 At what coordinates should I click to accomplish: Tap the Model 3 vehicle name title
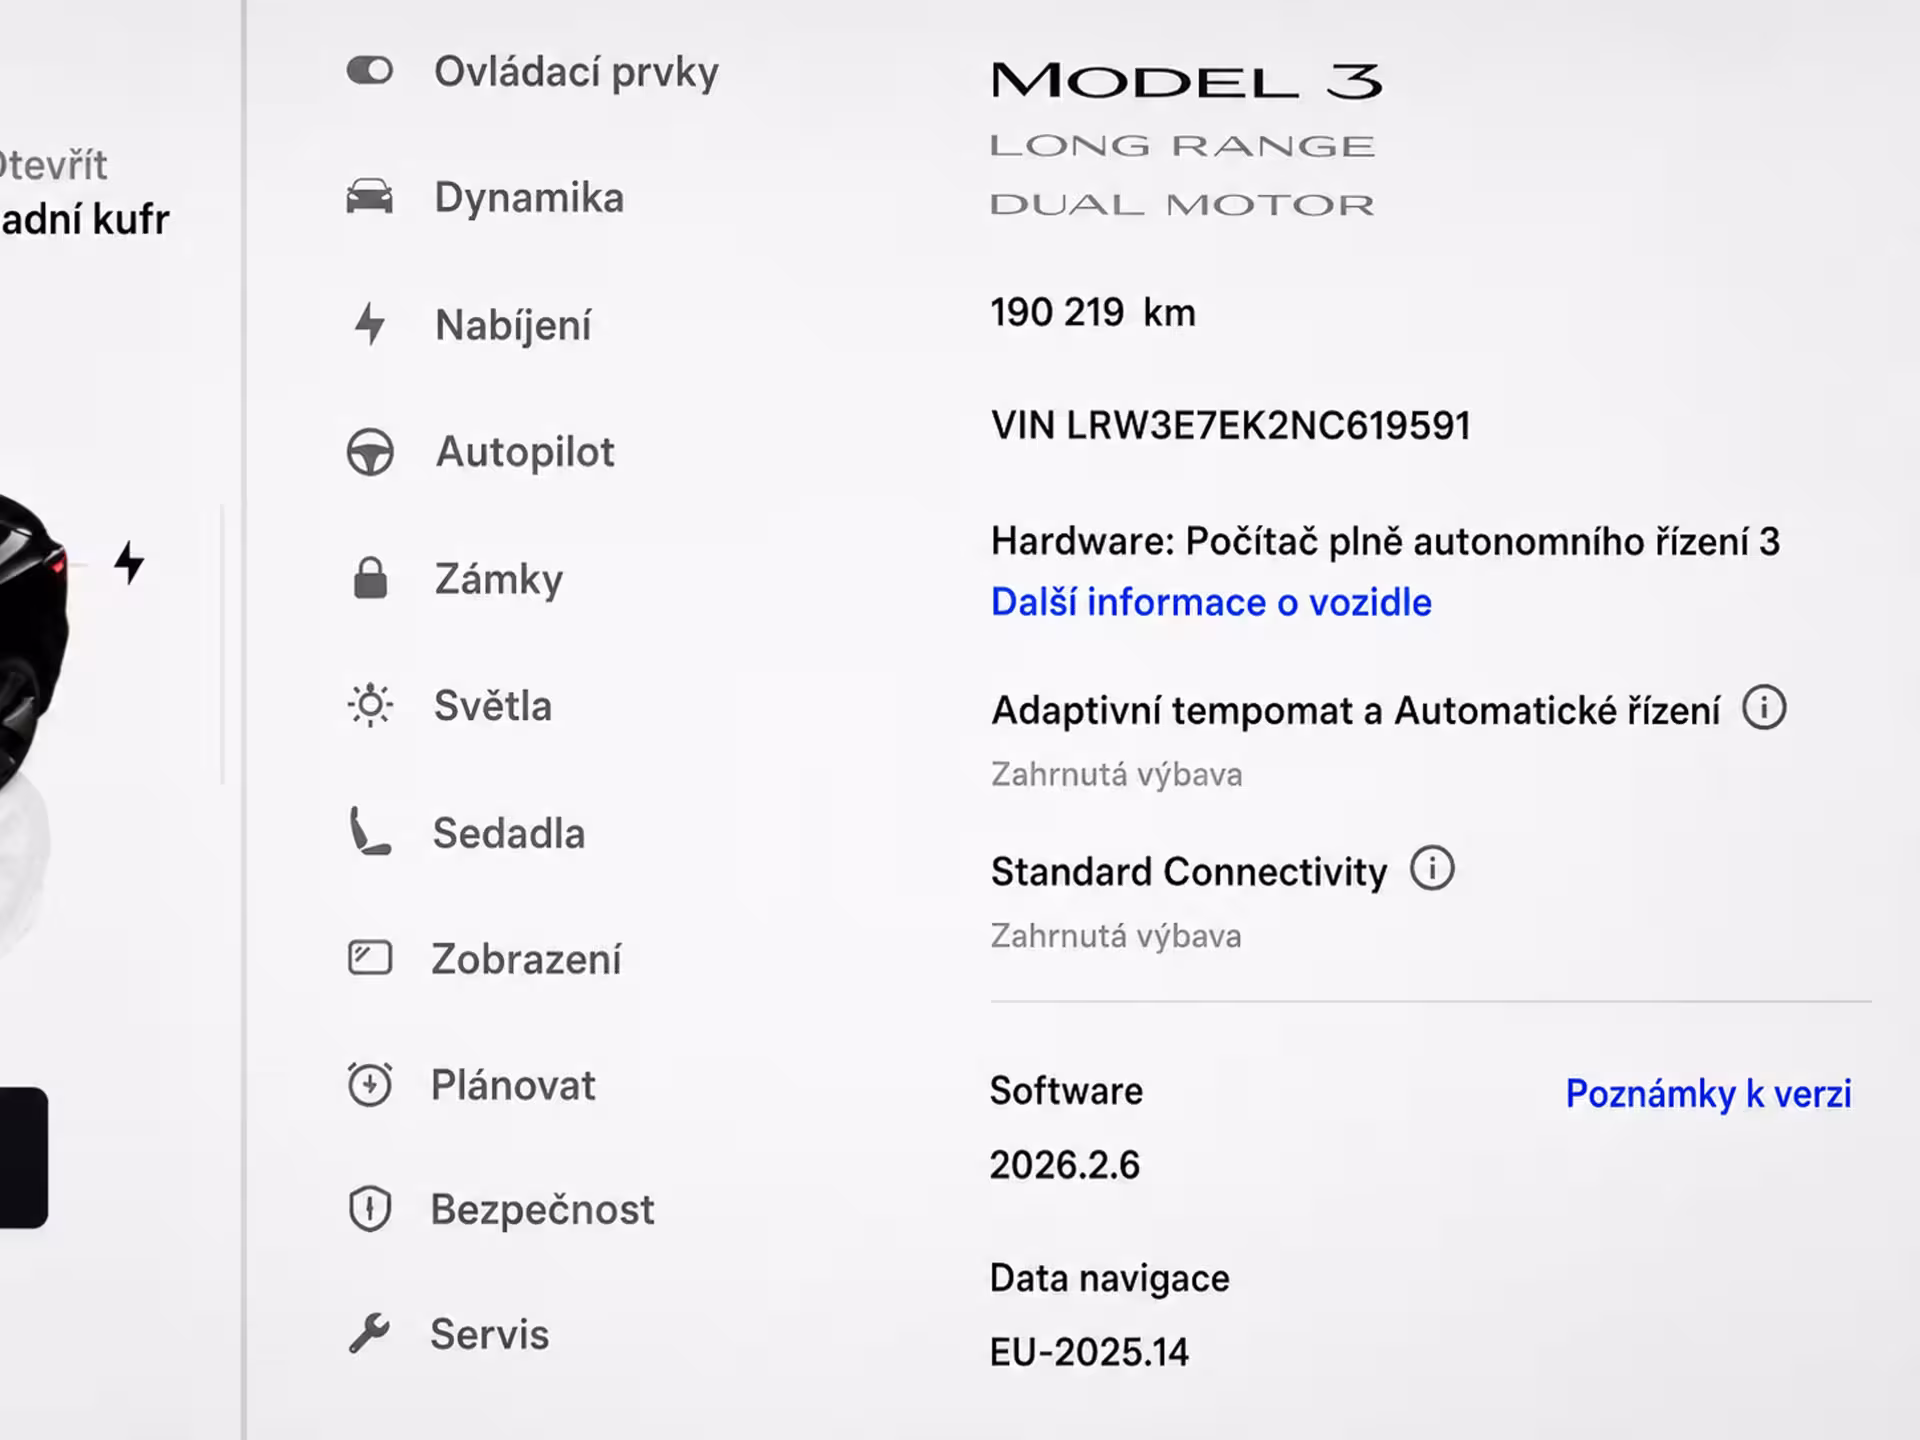click(1187, 81)
